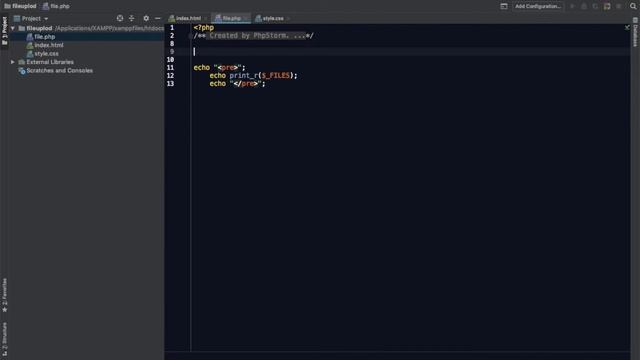Click the Debug bug icon in toolbar
Screen dimensions: 640x360
584,6
